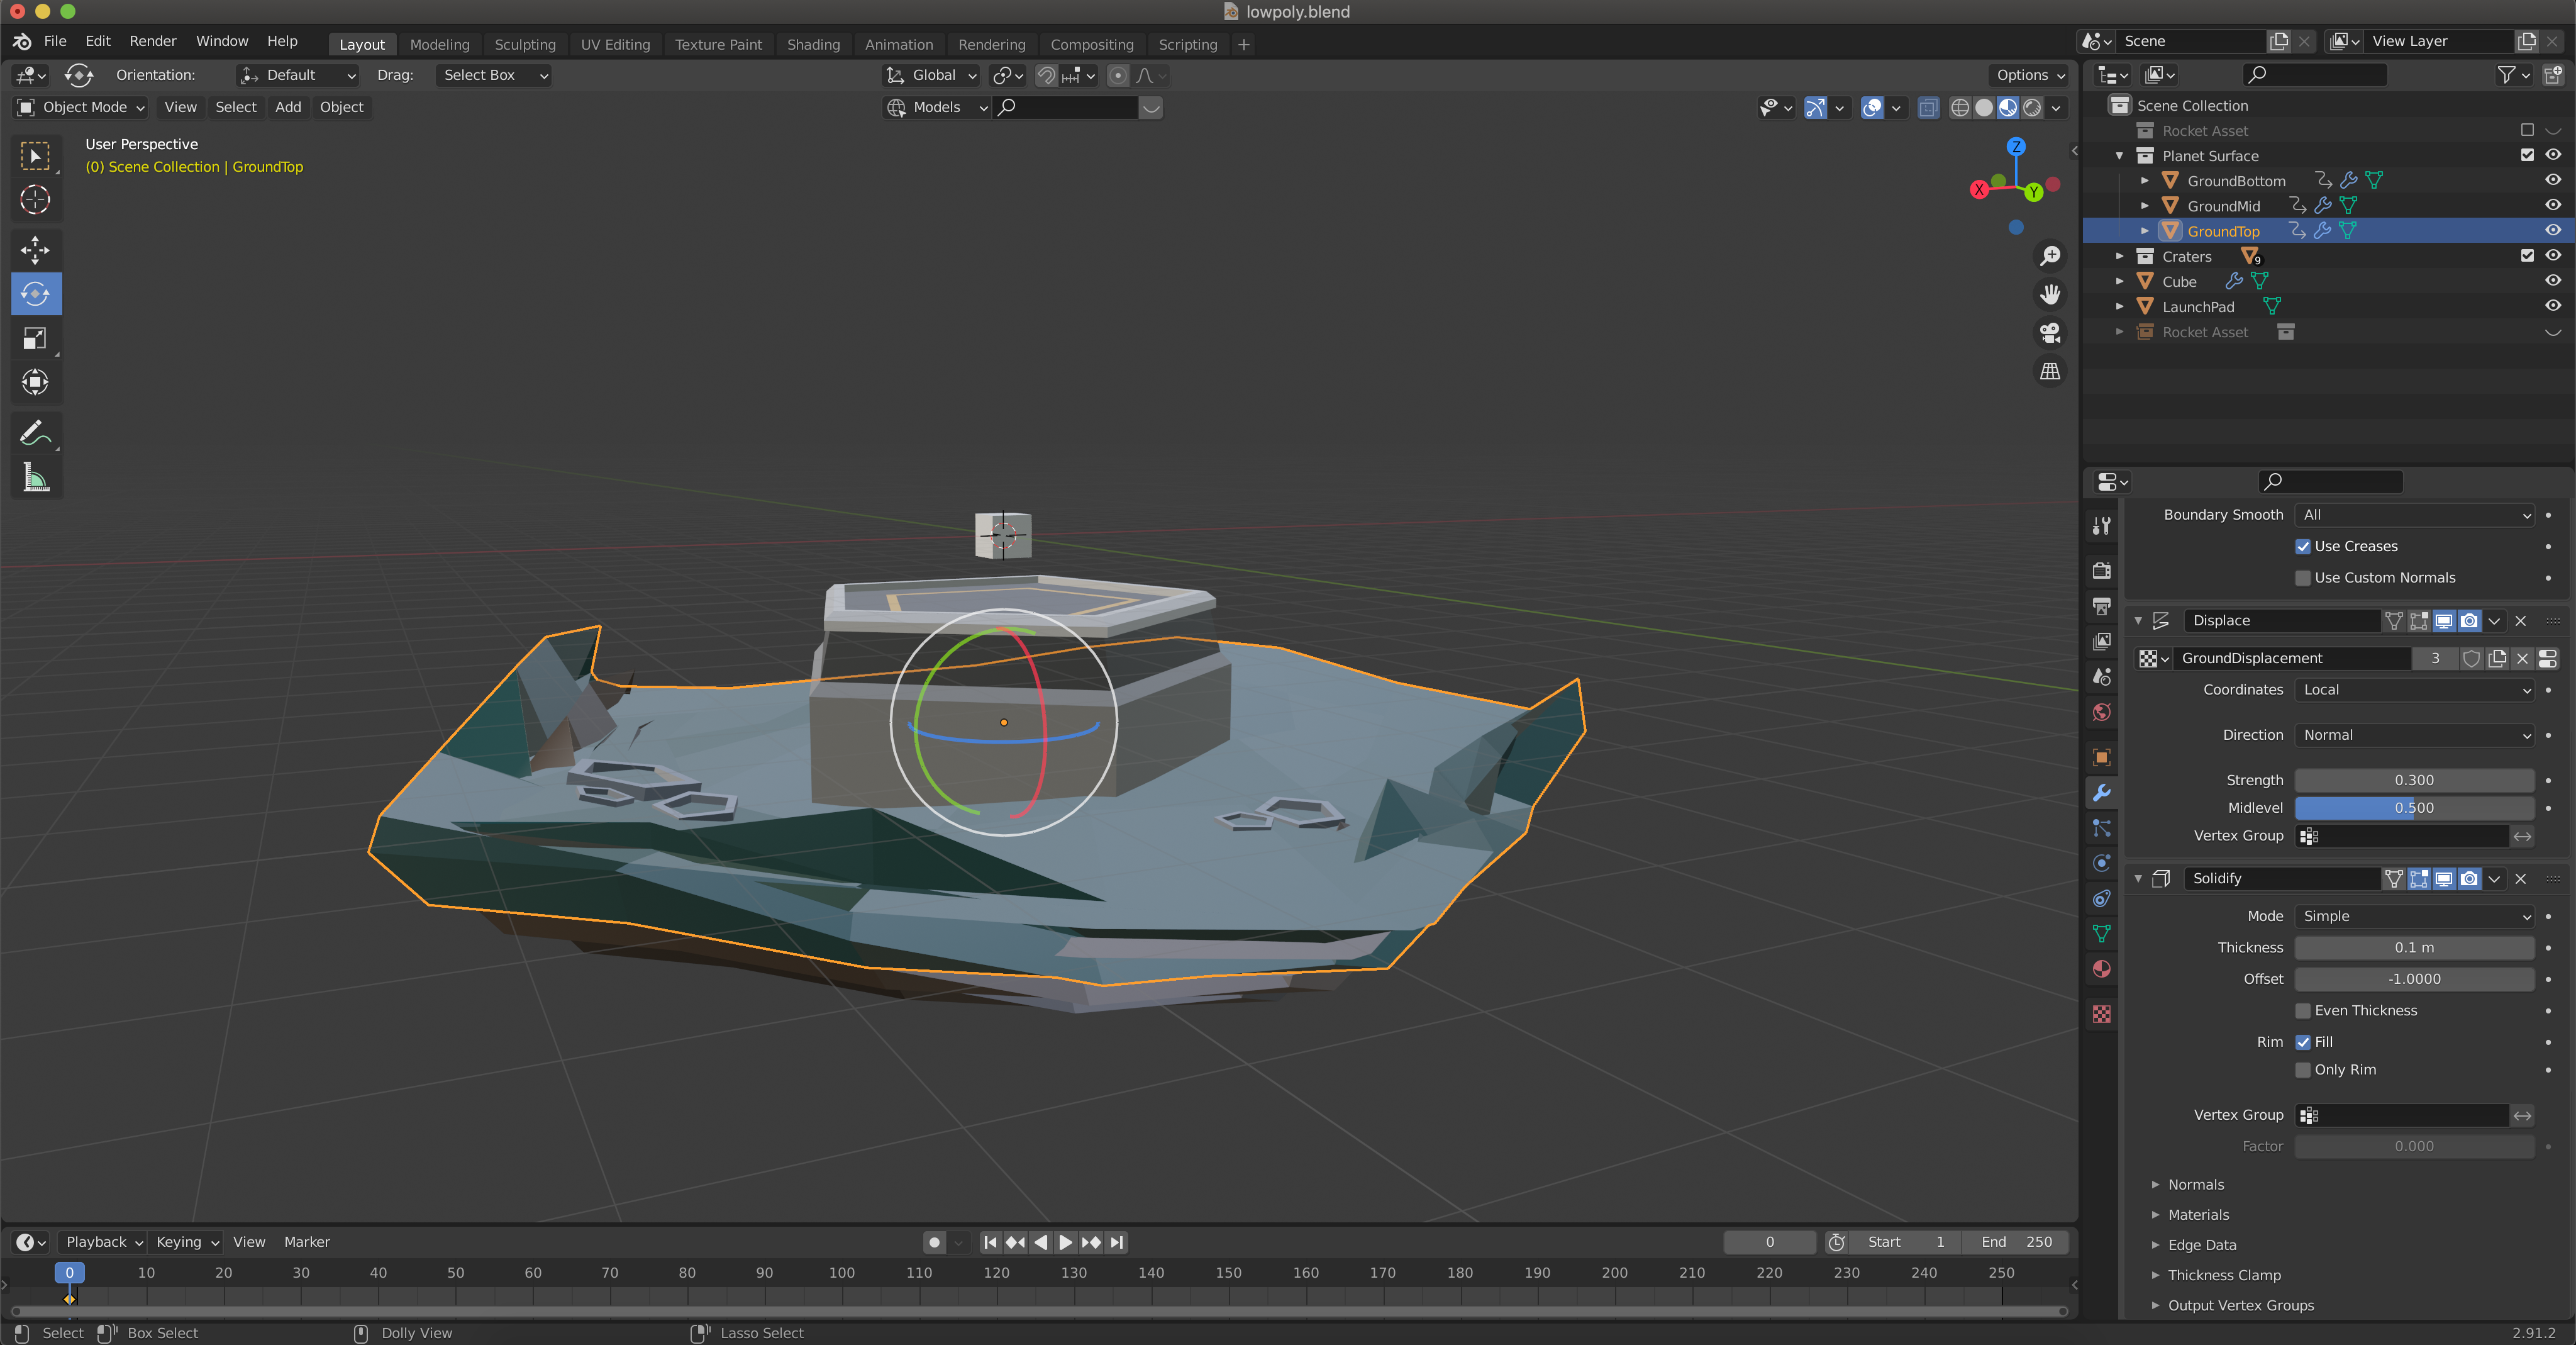
Task: Switch to the Sculpting workspace tab
Action: tap(524, 44)
